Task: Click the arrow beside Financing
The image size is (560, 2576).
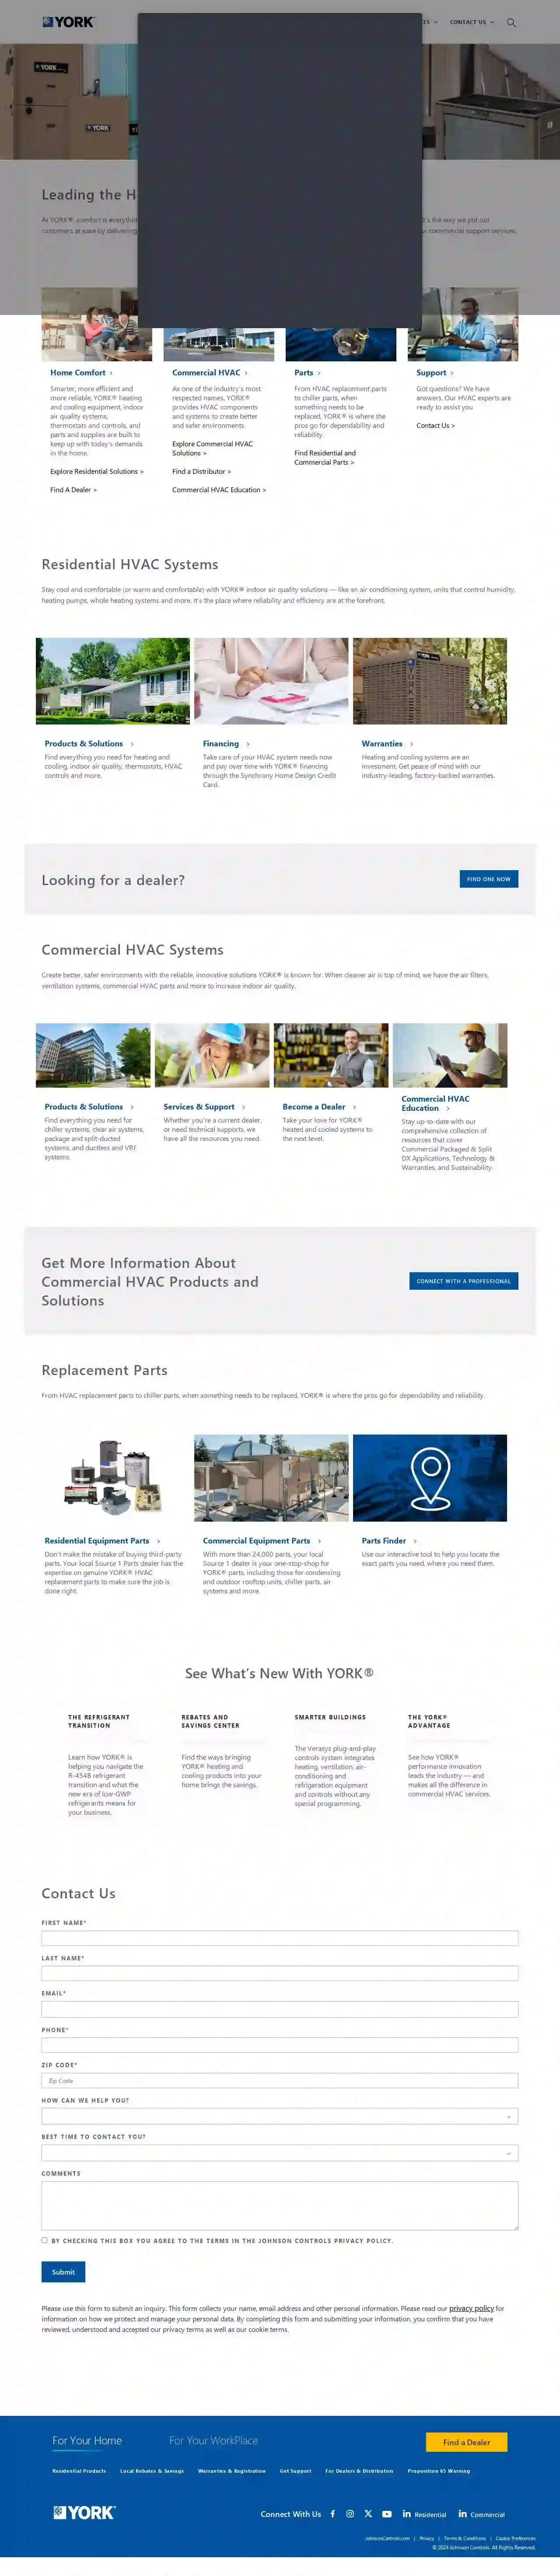Action: click(248, 744)
